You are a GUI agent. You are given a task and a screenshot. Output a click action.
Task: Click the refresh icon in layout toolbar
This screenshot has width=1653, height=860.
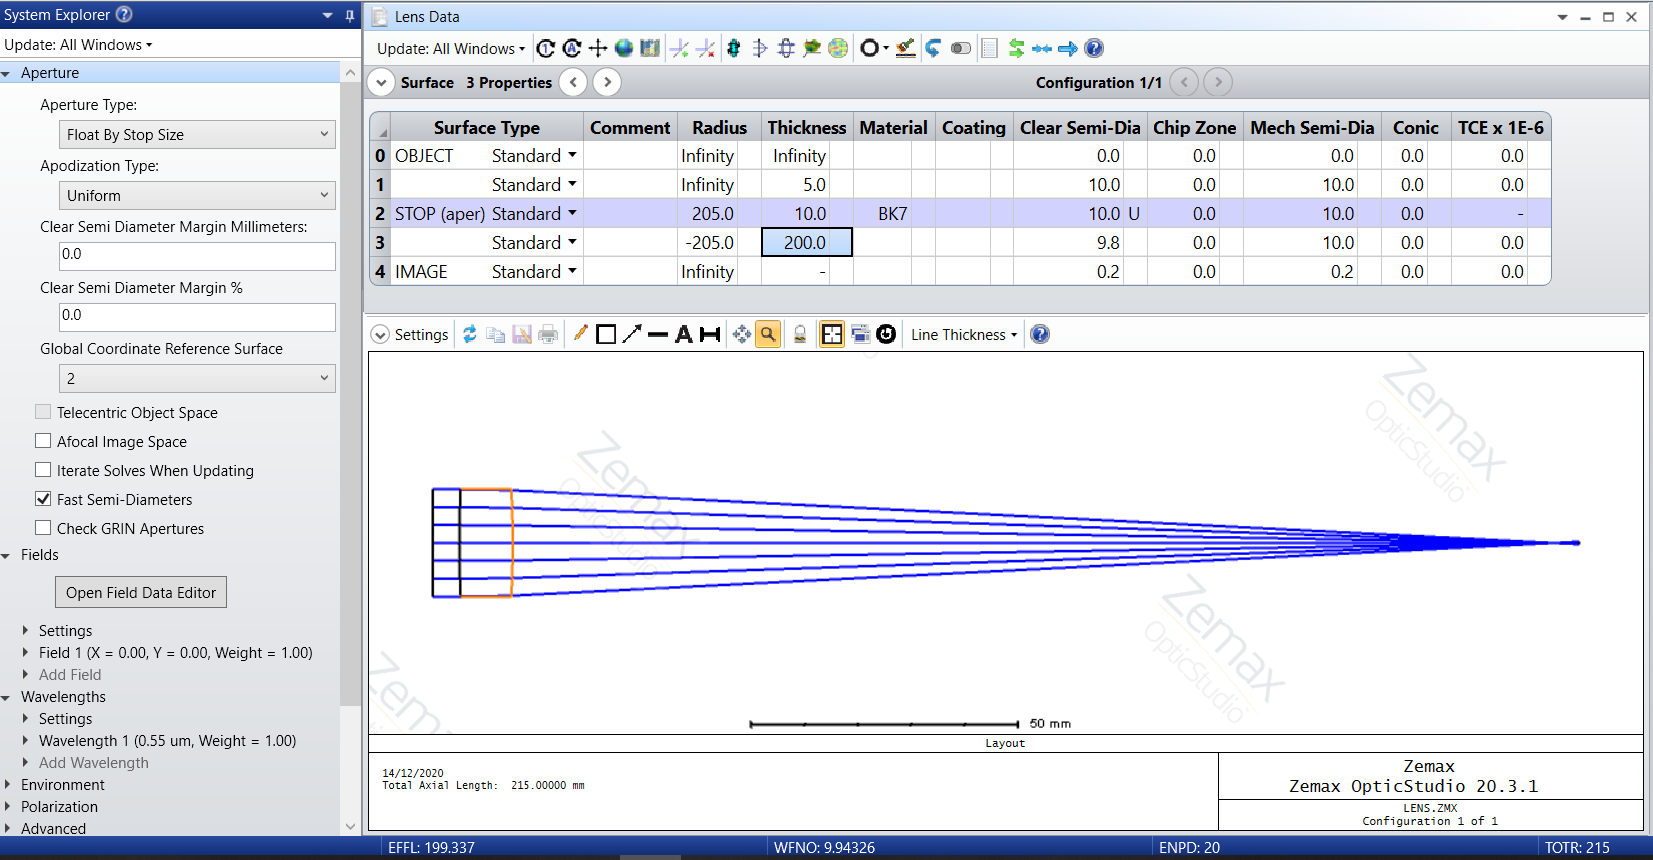pos(469,335)
